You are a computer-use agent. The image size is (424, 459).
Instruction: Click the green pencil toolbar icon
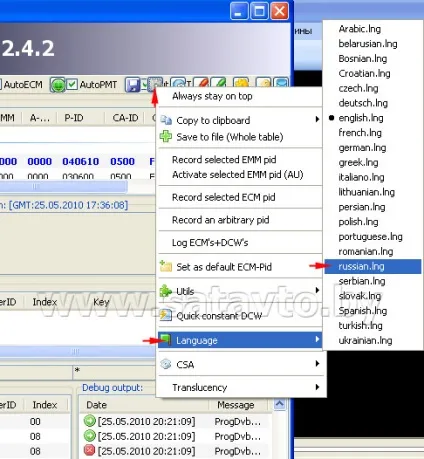coord(219,82)
